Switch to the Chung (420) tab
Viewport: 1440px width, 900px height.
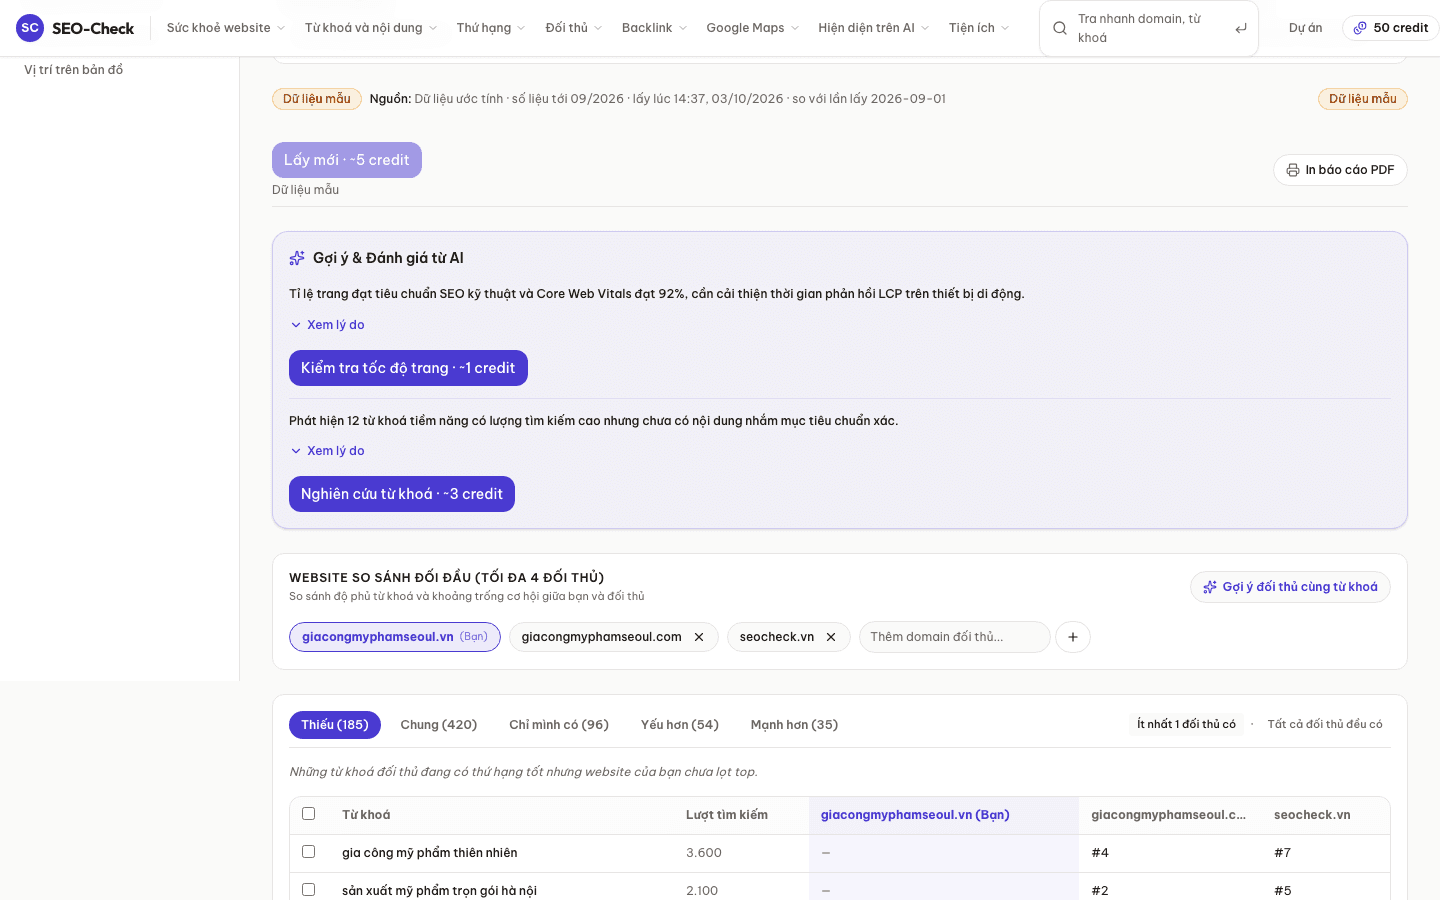[439, 725]
